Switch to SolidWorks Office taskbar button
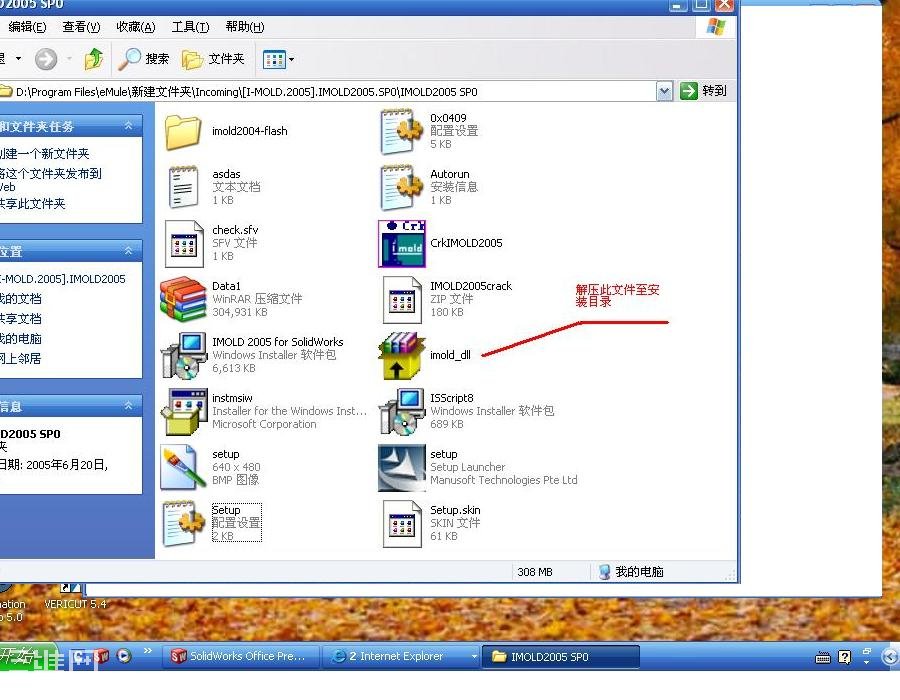This screenshot has height=700, width=900. pyautogui.click(x=241, y=656)
